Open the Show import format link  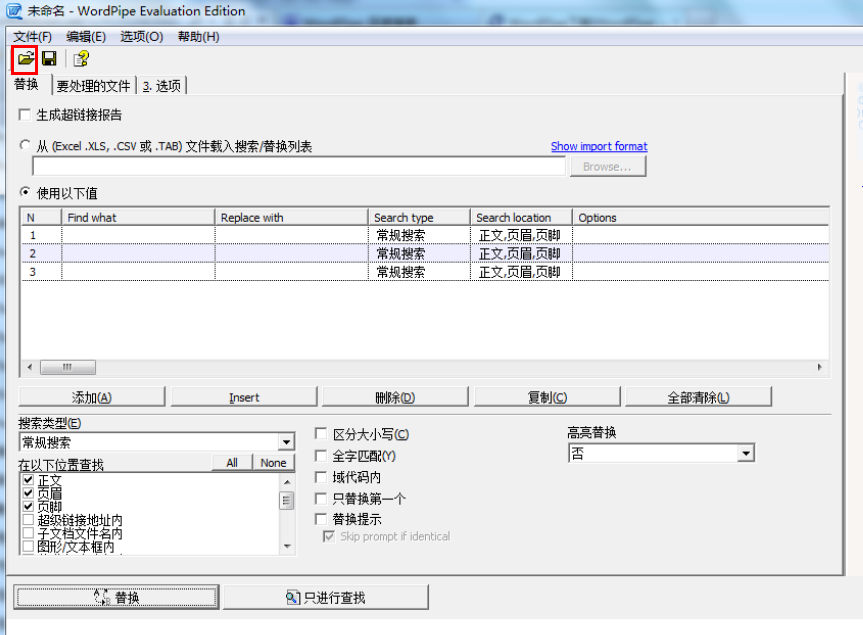tap(599, 146)
